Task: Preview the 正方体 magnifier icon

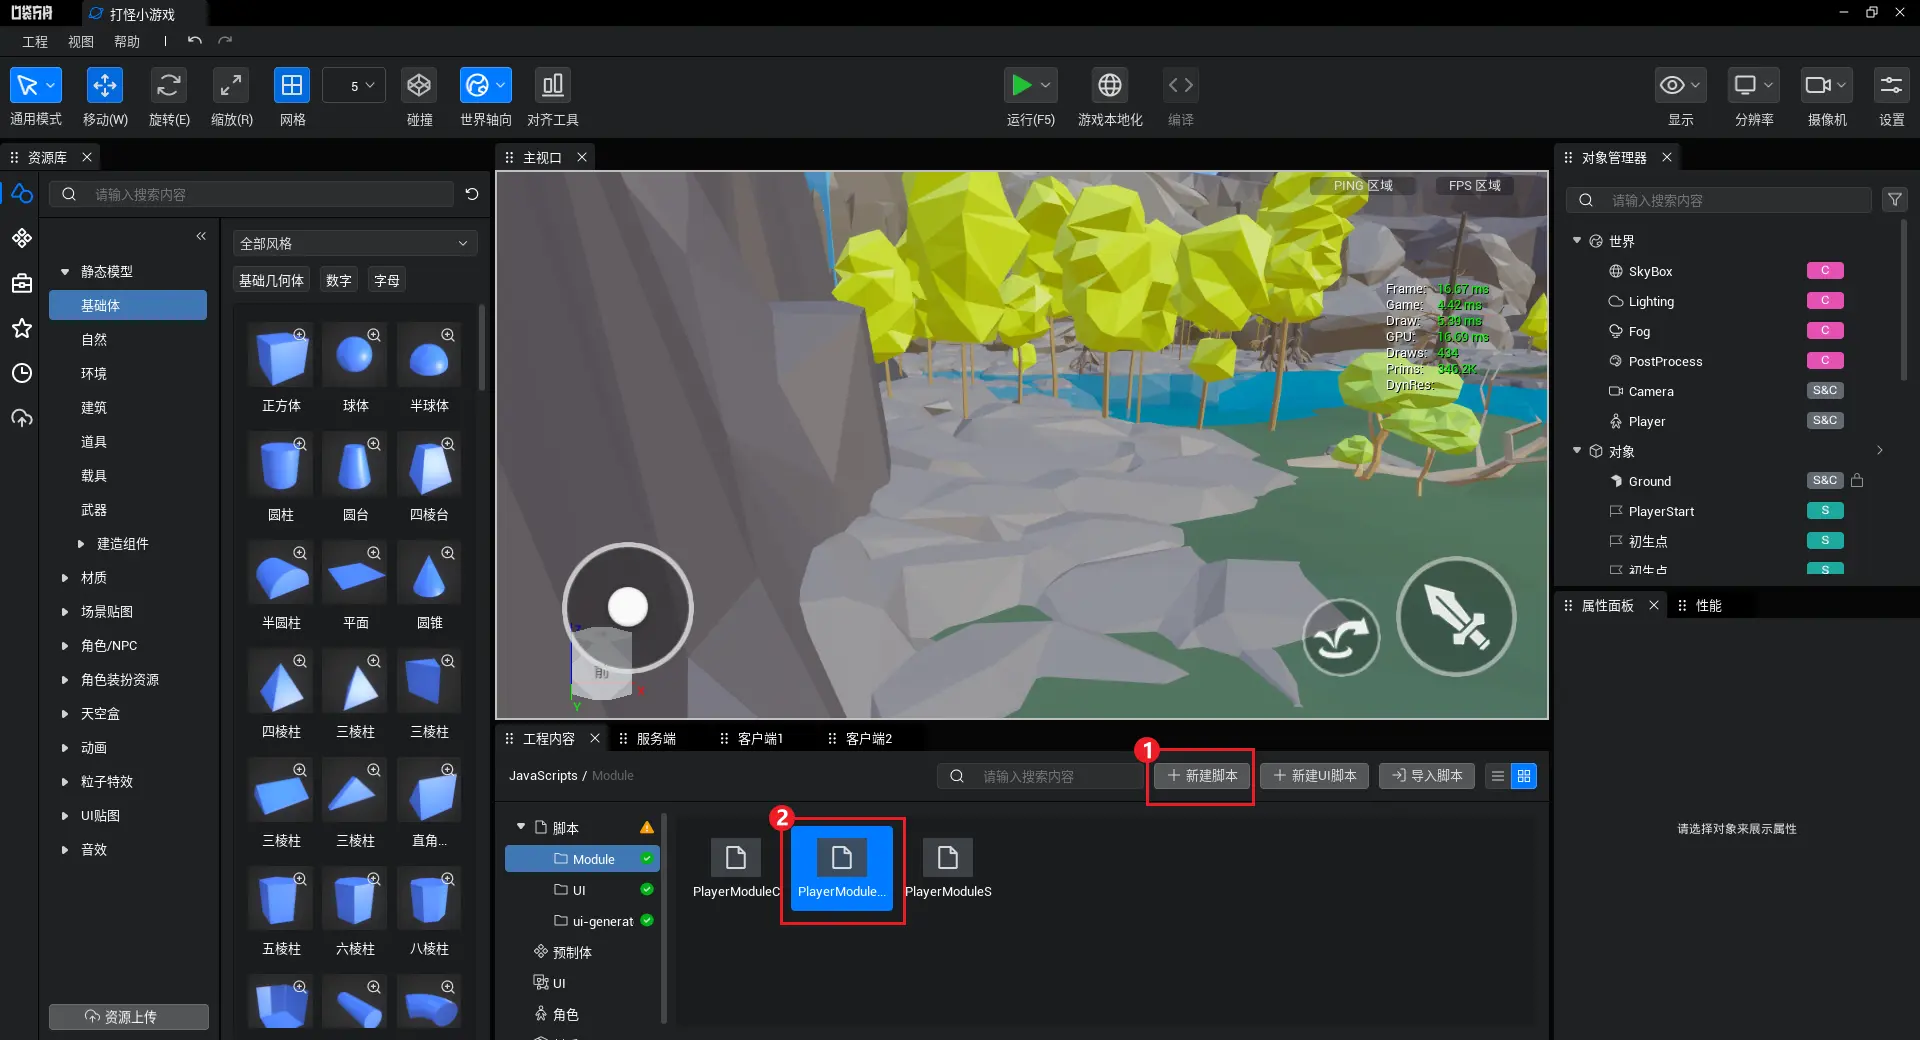Action: (x=299, y=334)
